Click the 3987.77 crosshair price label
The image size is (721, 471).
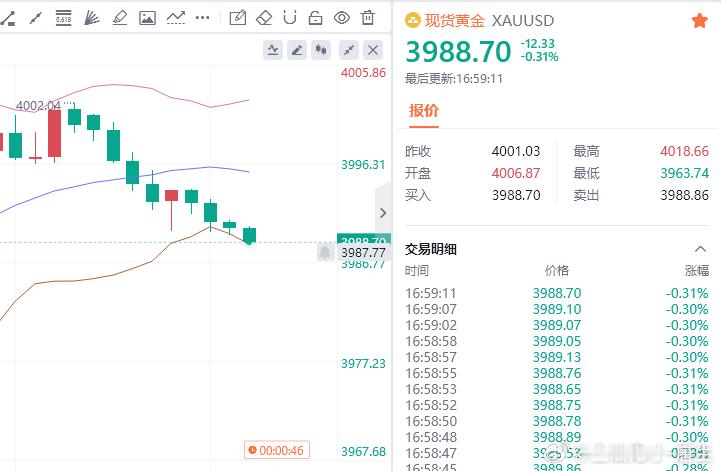point(363,253)
